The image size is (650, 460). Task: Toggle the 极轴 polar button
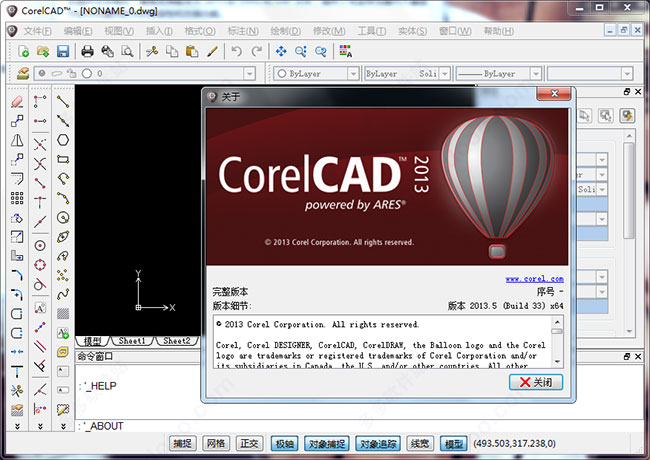point(284,444)
